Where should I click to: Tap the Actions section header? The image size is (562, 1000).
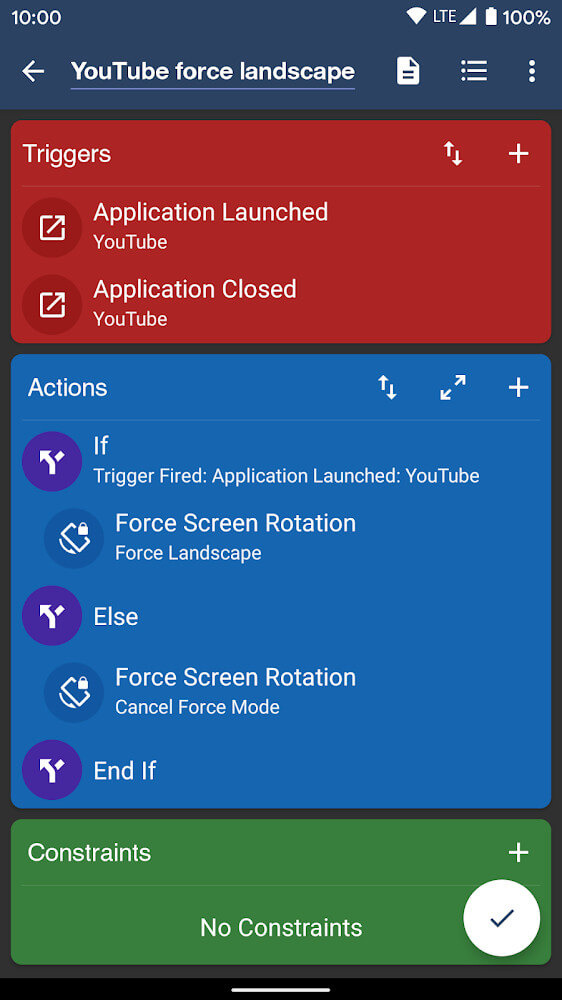(x=67, y=387)
